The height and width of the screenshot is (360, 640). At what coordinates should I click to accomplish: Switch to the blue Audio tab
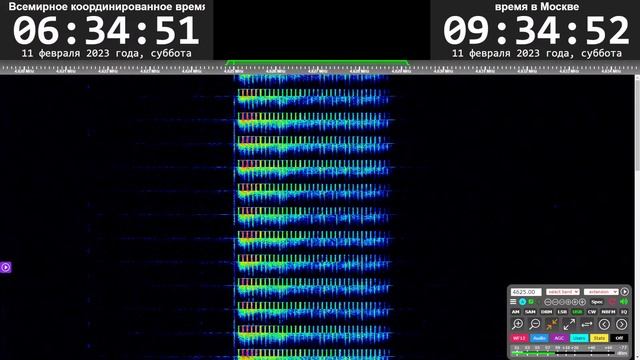[x=539, y=338]
